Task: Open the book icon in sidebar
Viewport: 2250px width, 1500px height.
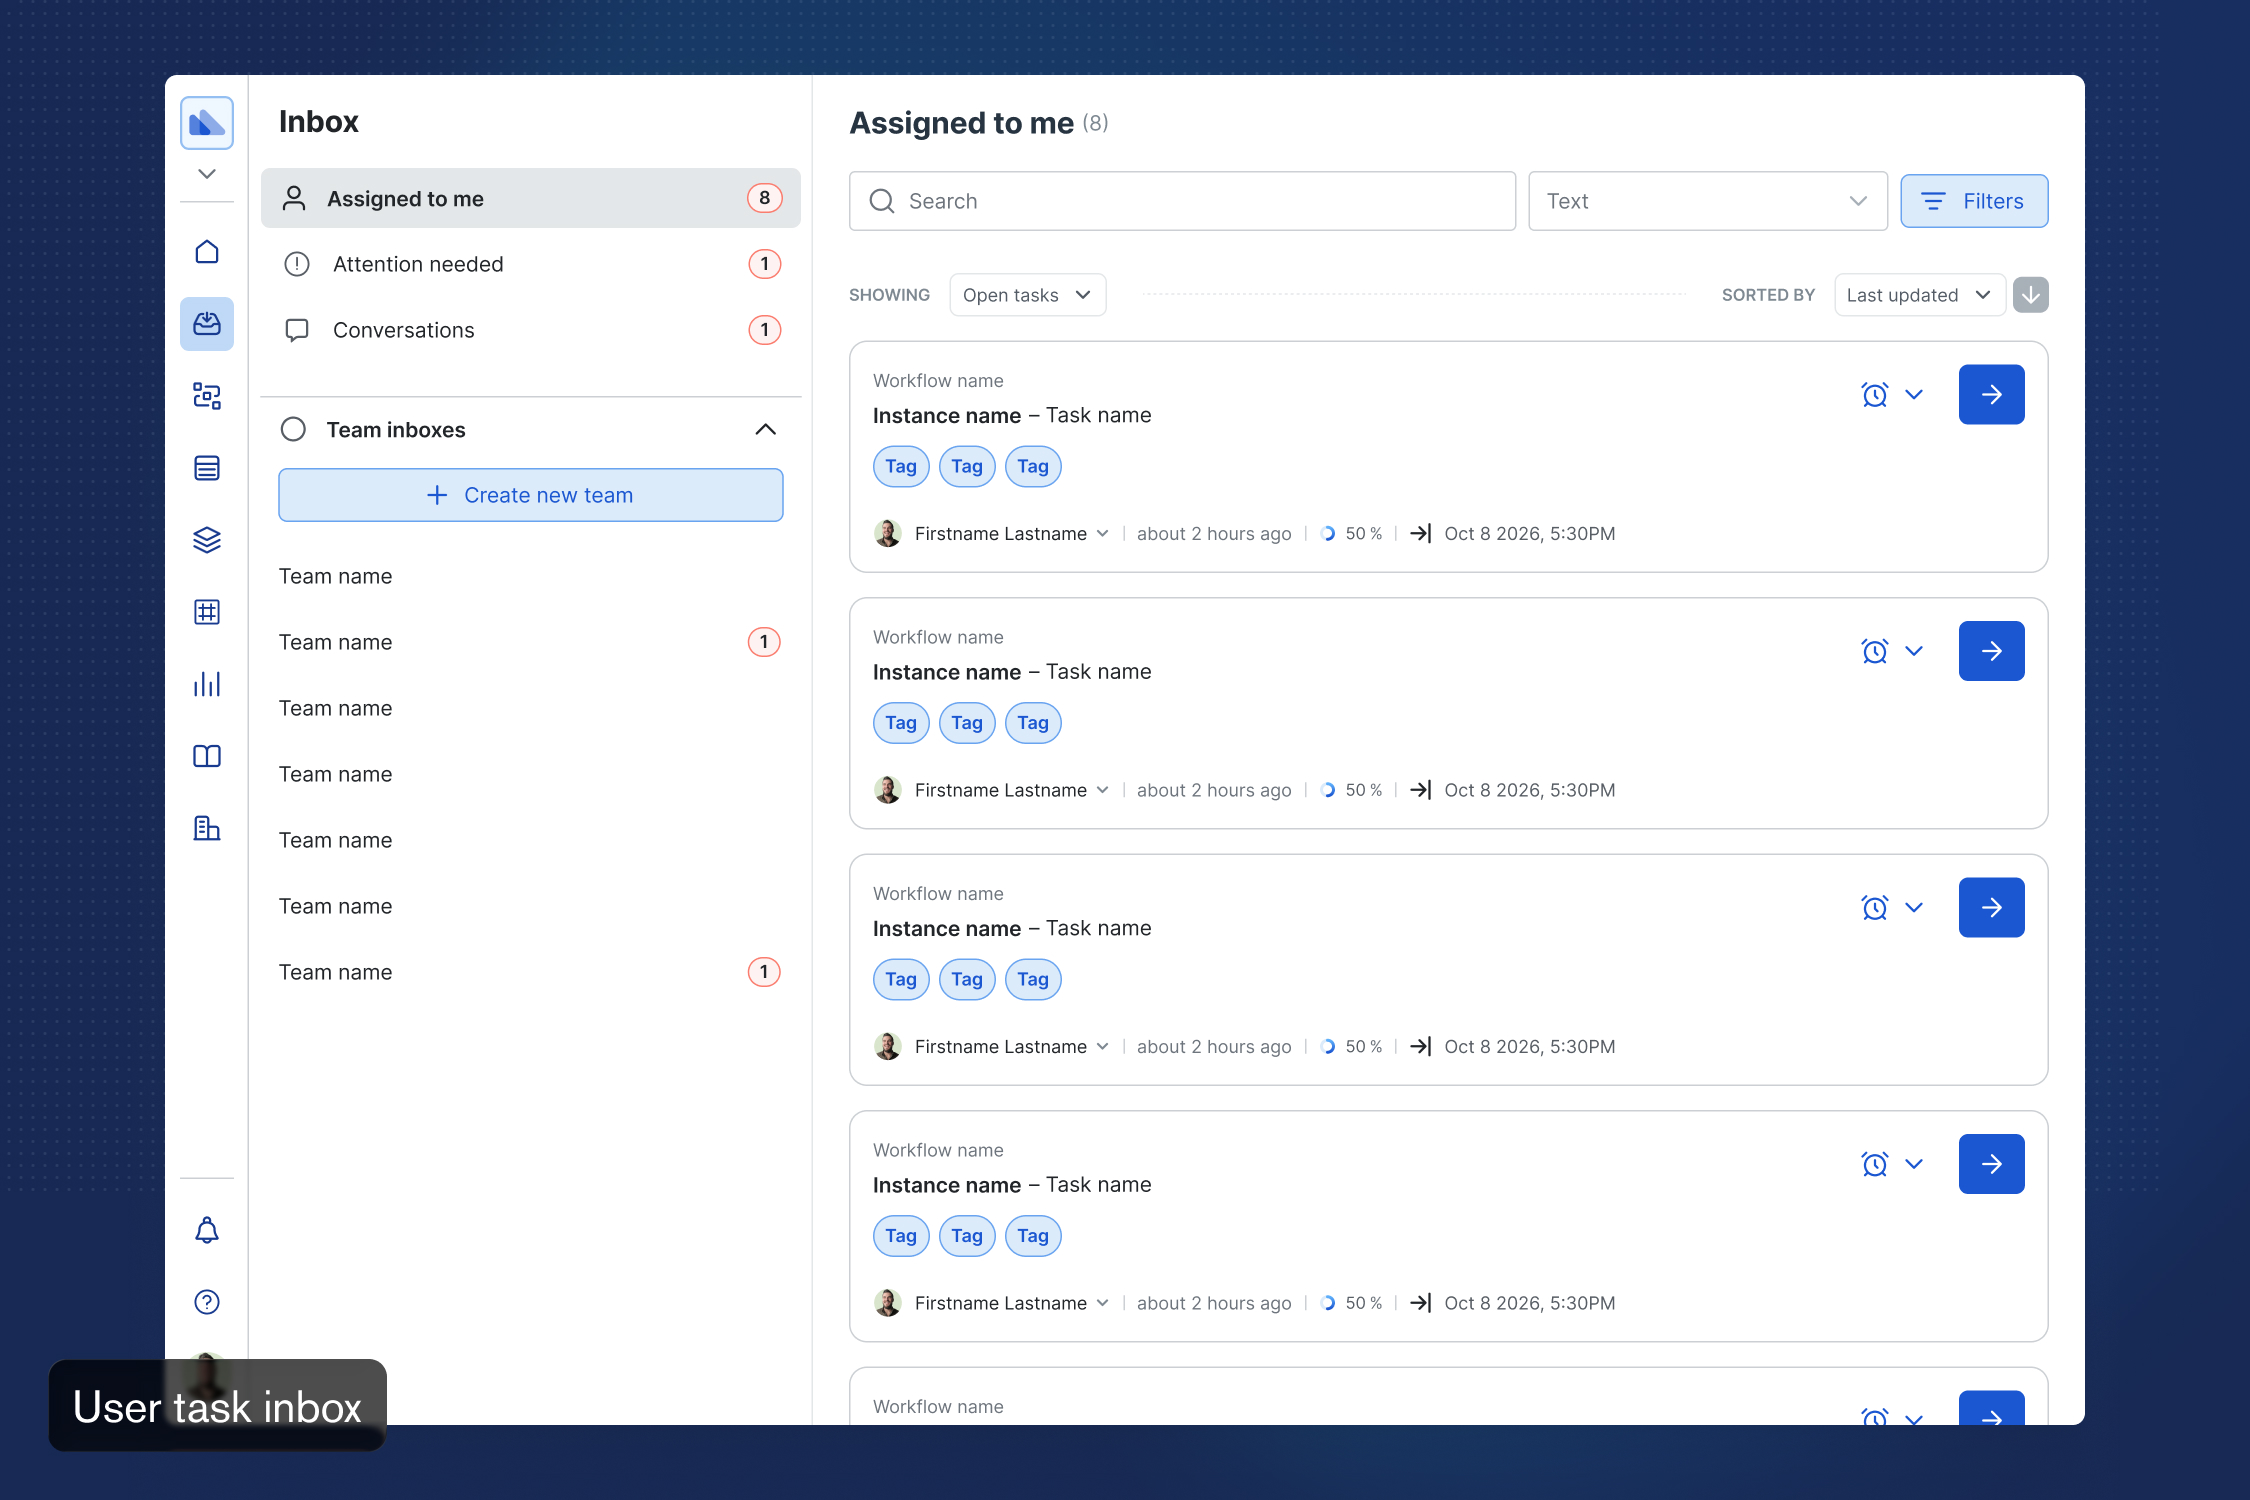Action: click(x=207, y=756)
